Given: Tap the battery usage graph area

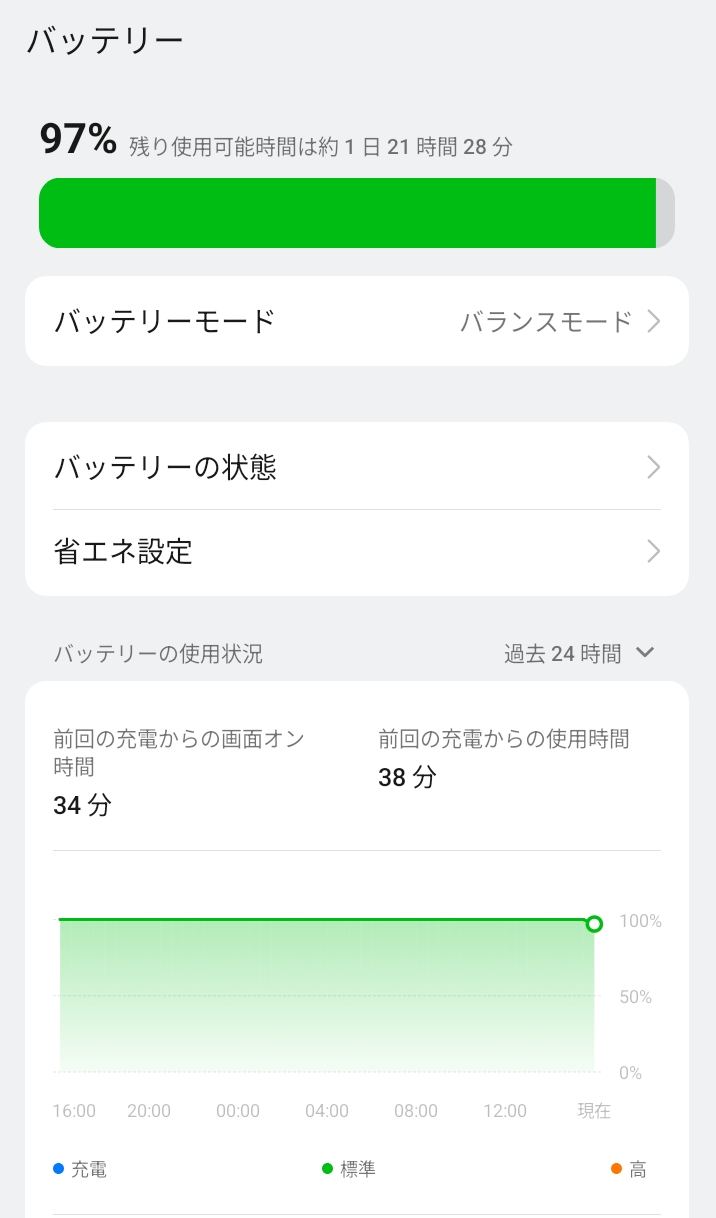Looking at the screenshot, I should [327, 995].
